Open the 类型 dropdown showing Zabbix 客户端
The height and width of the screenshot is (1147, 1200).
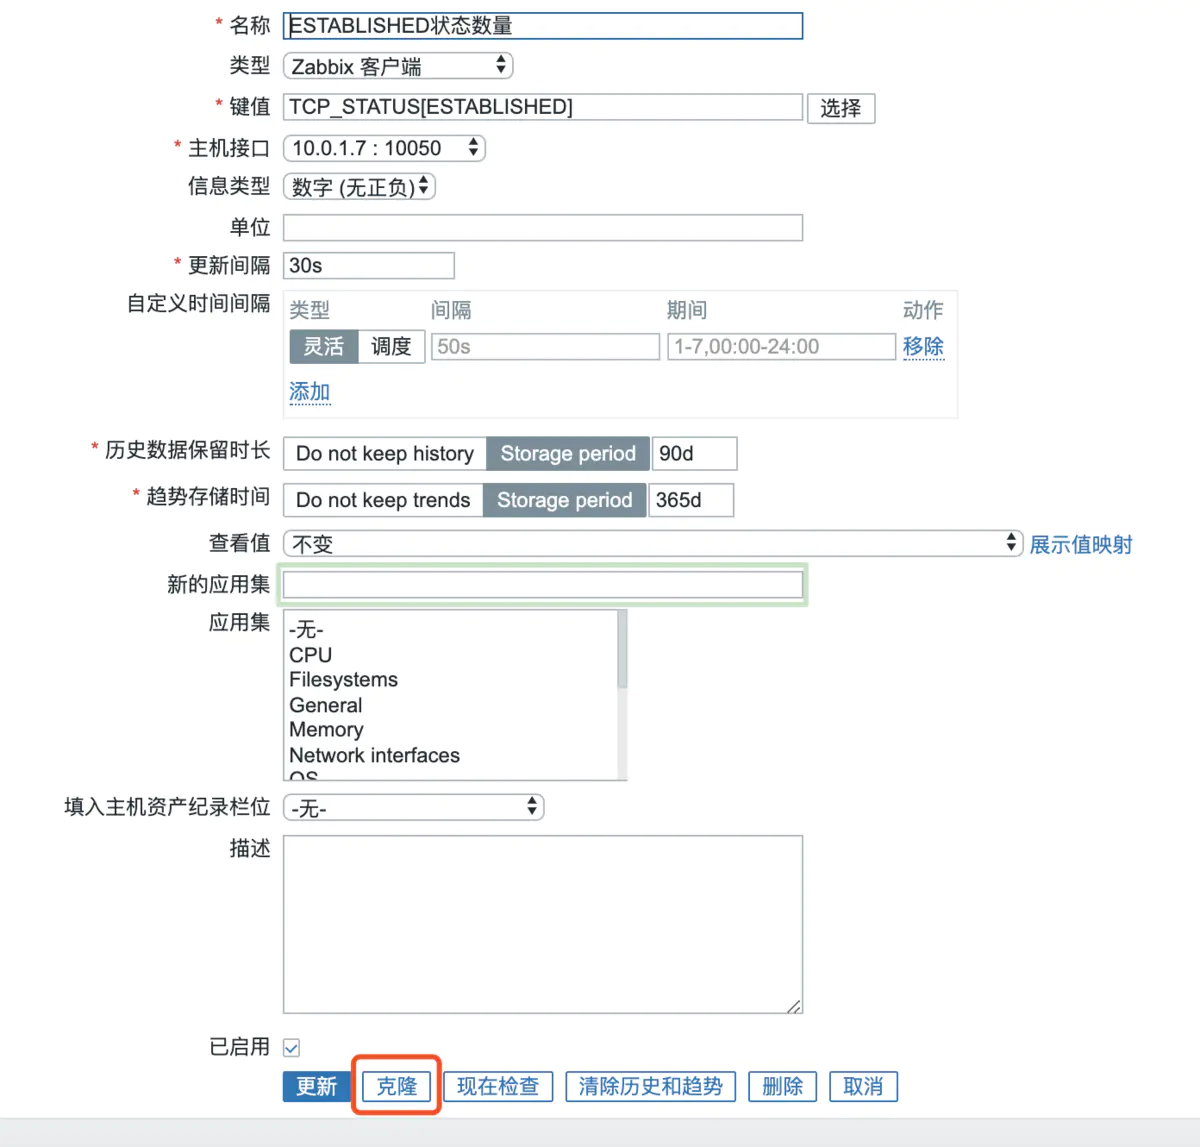(398, 65)
